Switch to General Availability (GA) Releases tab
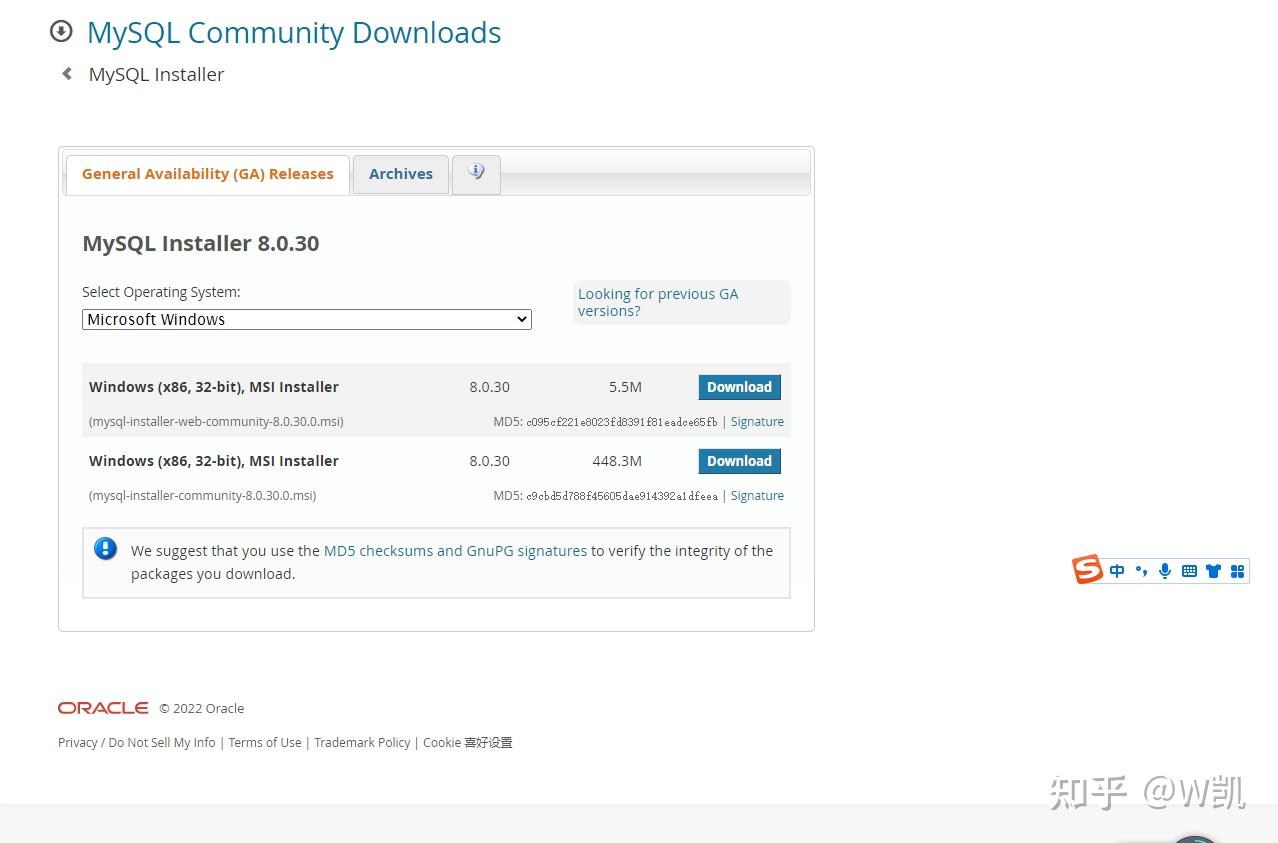Image resolution: width=1278 pixels, height=843 pixels. [208, 174]
